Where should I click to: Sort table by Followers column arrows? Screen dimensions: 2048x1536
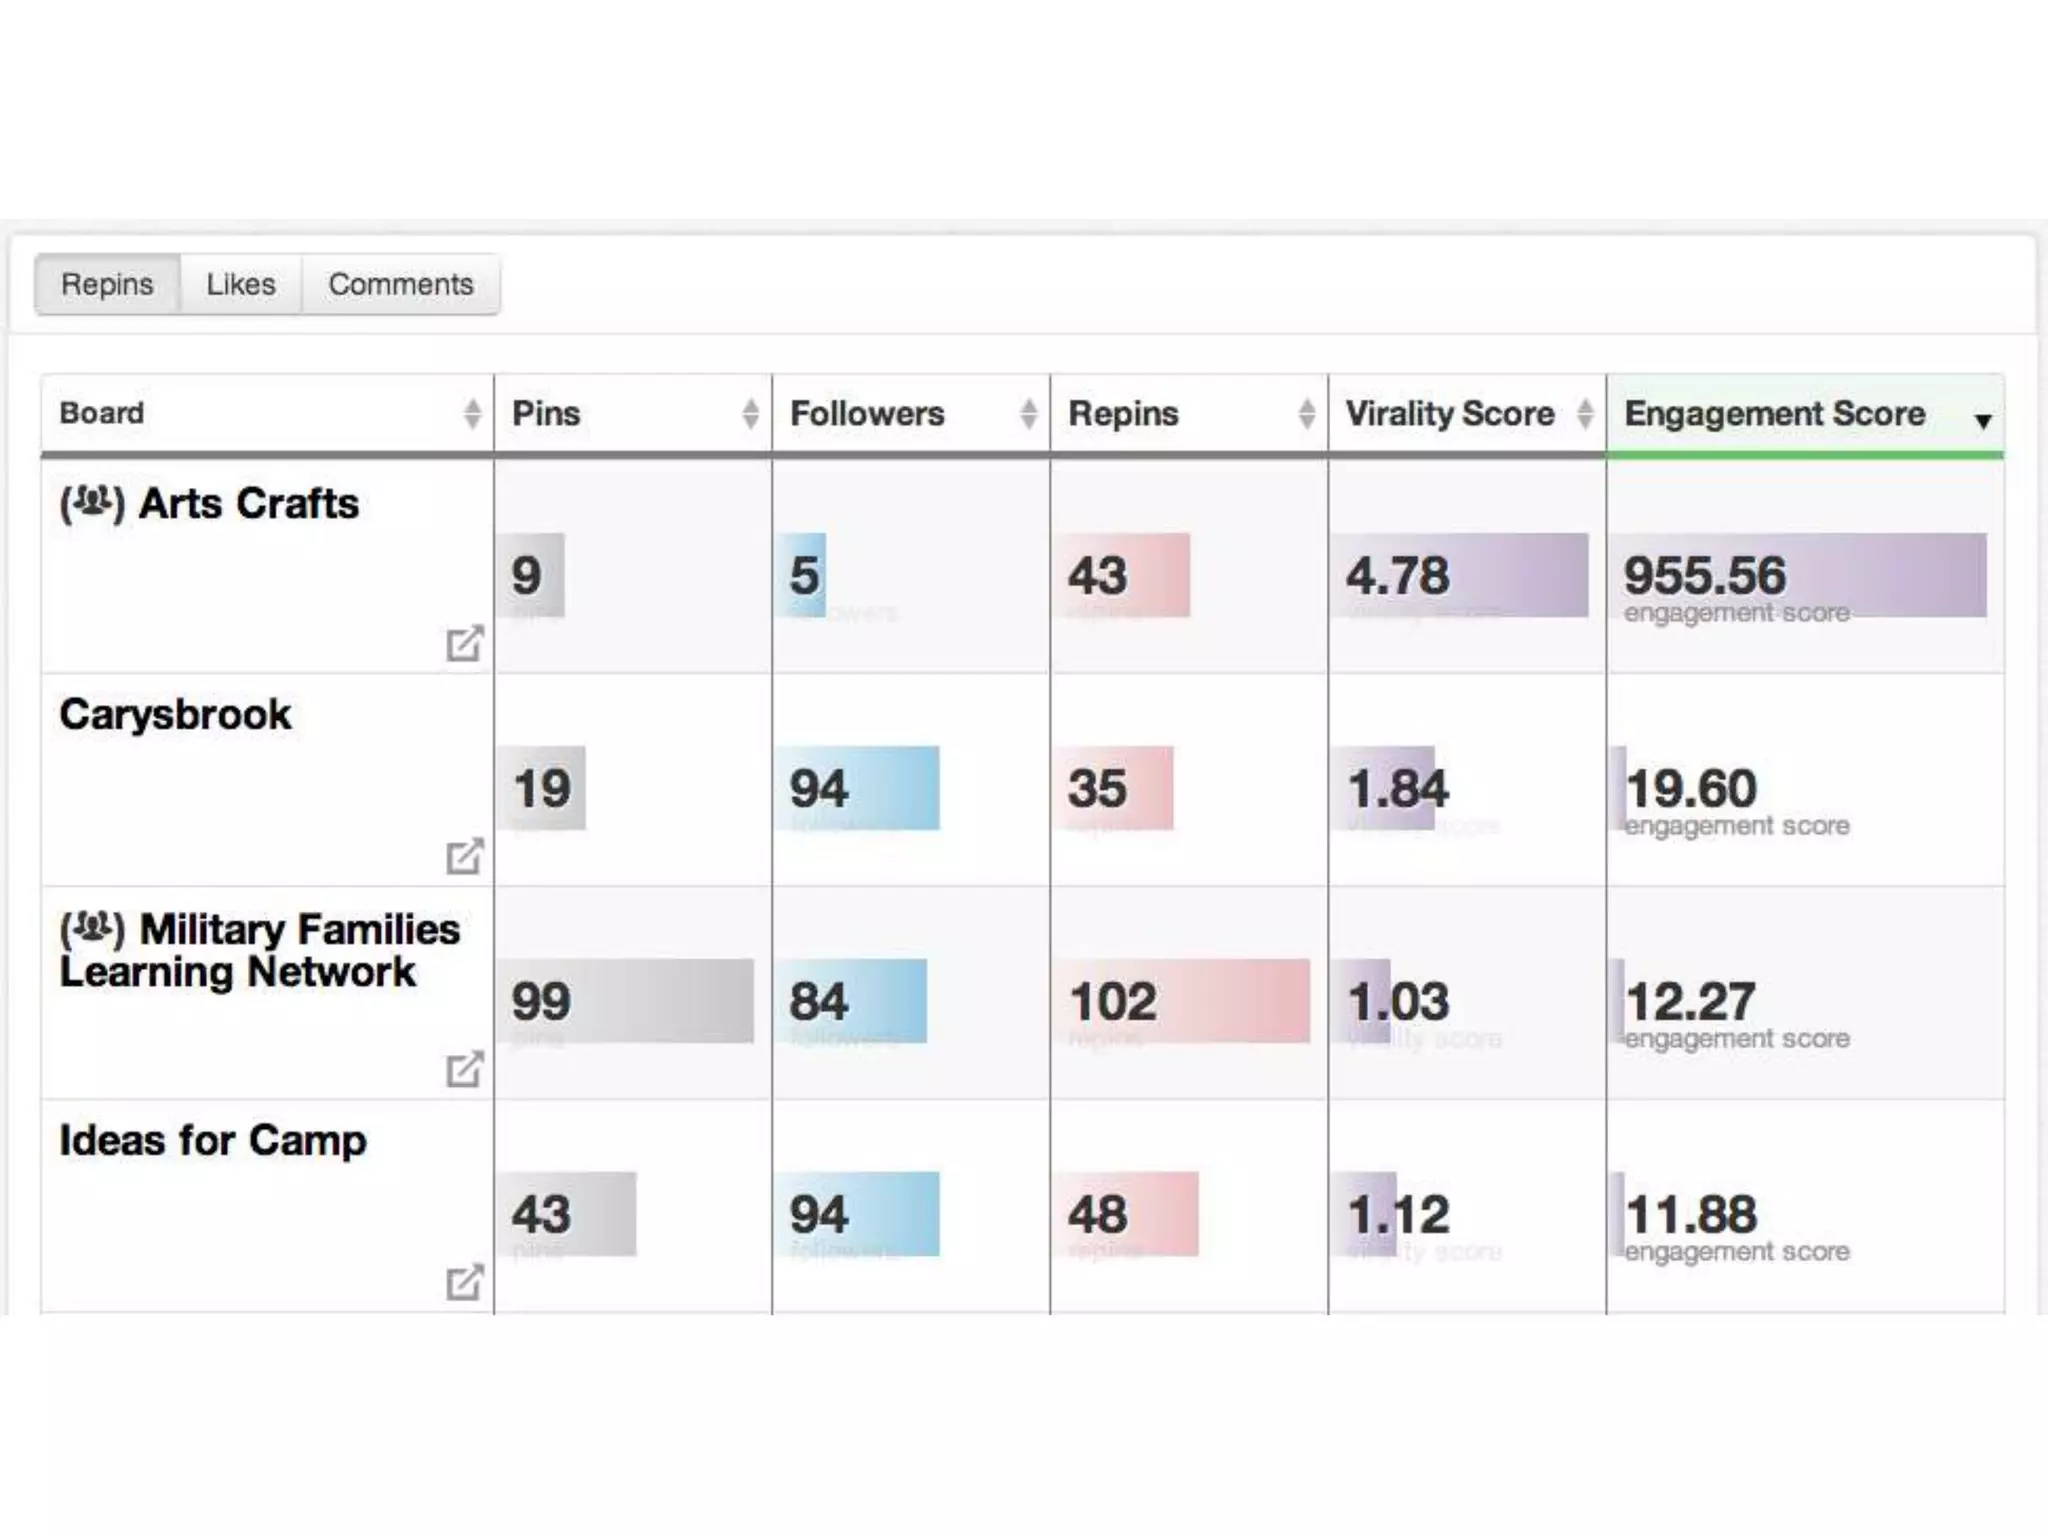coord(1028,413)
